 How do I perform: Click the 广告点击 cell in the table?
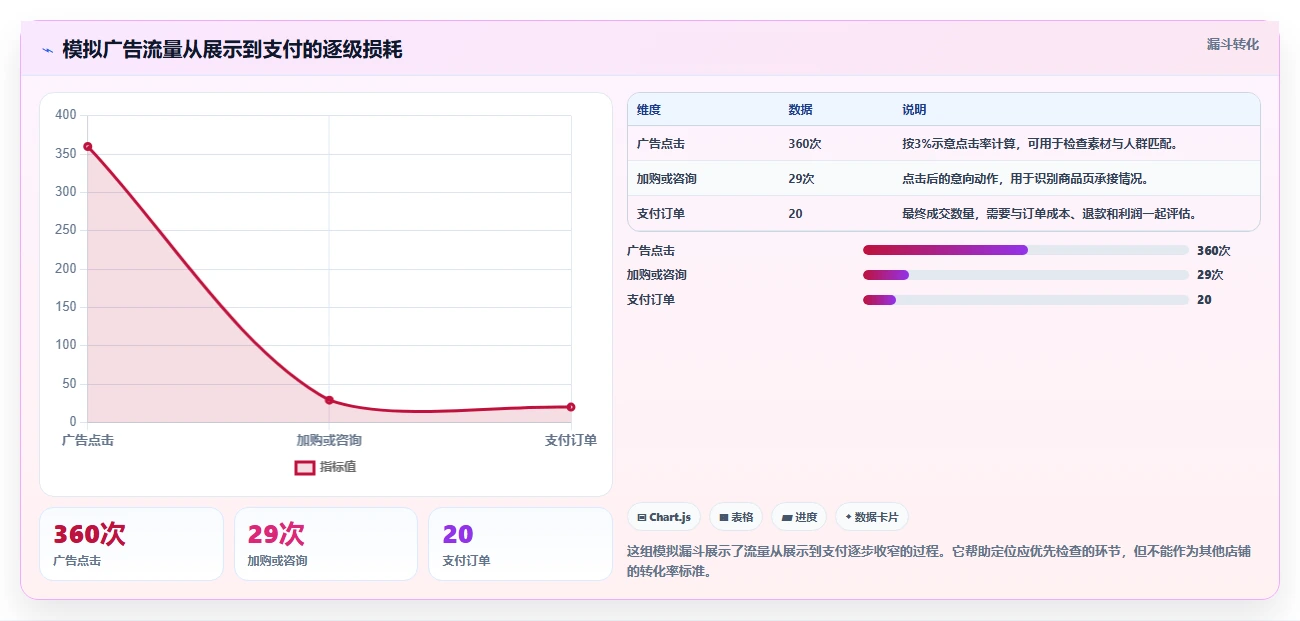[661, 144]
